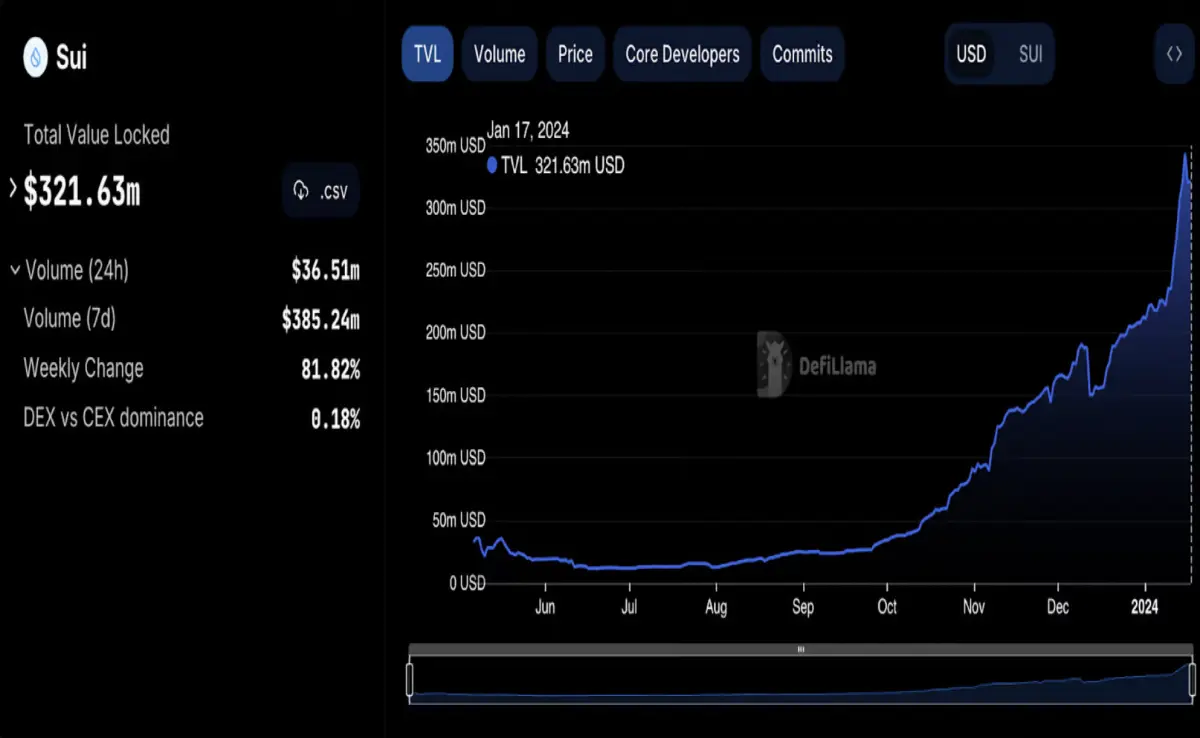The width and height of the screenshot is (1200, 738).
Task: Click the Jan 17, 2024 tooltip date
Action: pyautogui.click(x=528, y=130)
